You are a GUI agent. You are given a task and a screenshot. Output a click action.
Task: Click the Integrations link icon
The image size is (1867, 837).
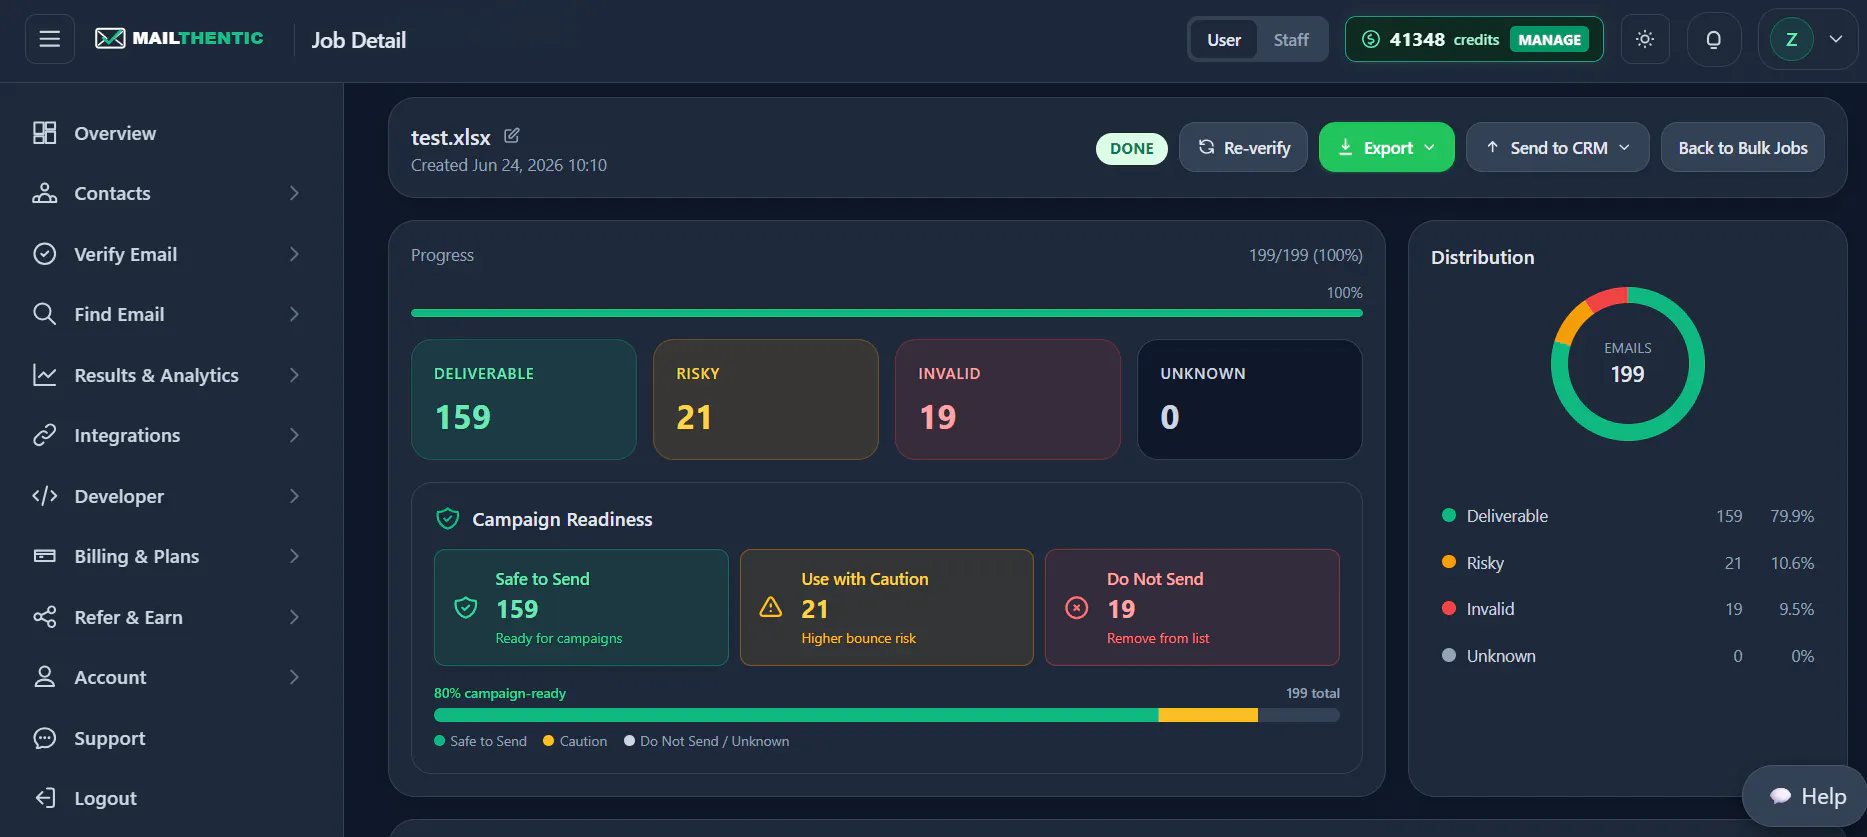click(x=45, y=435)
